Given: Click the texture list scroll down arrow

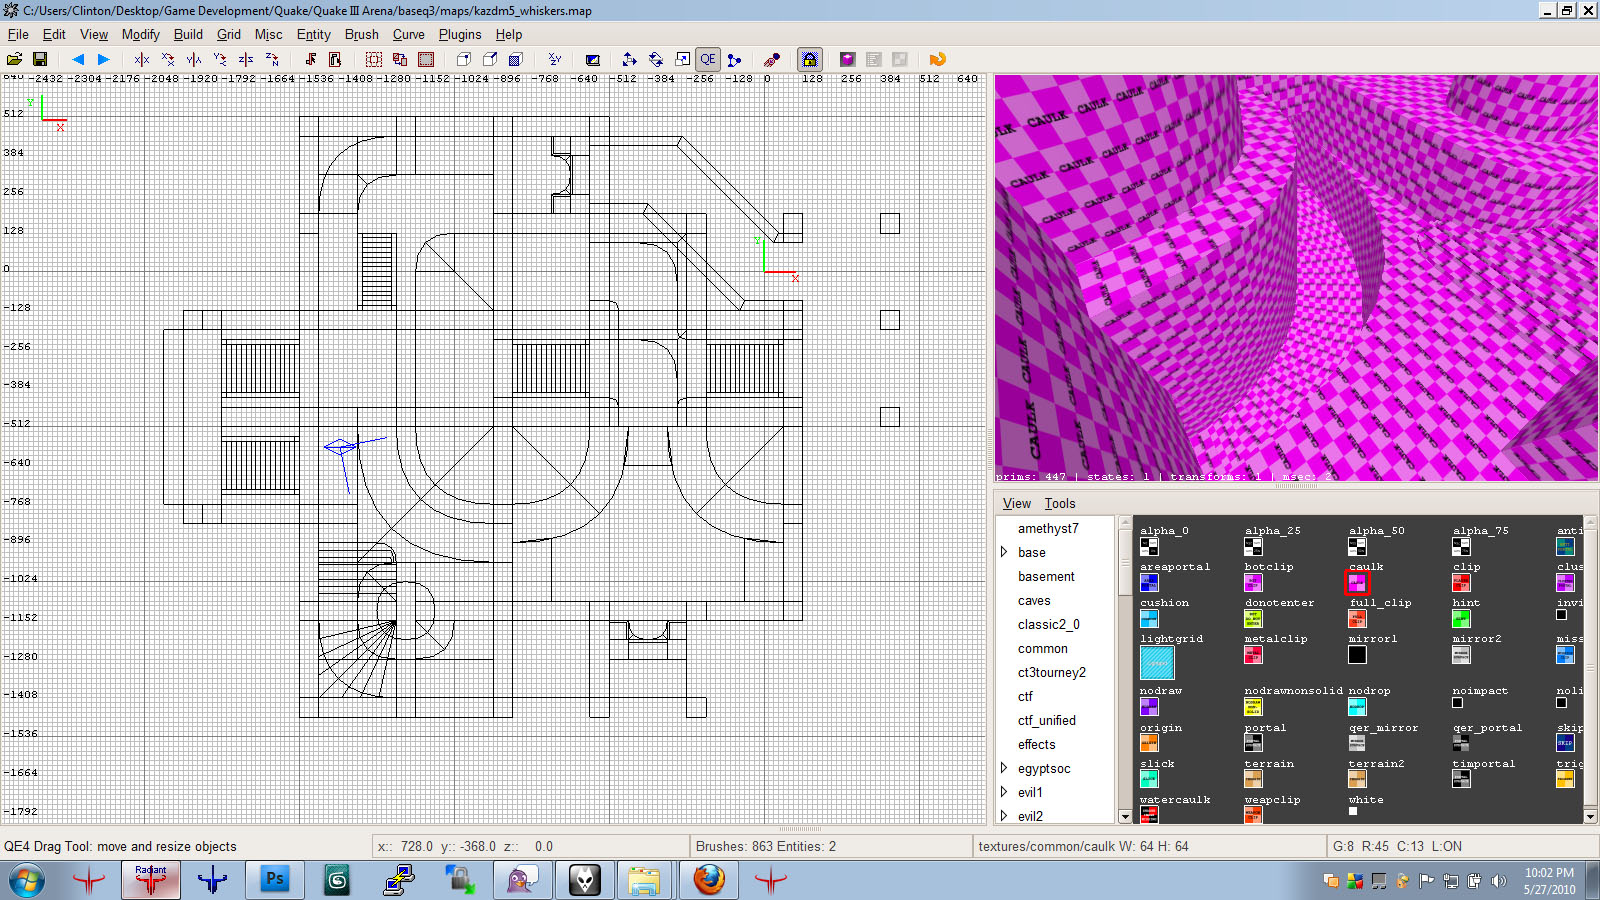Looking at the screenshot, I should pyautogui.click(x=1590, y=817).
